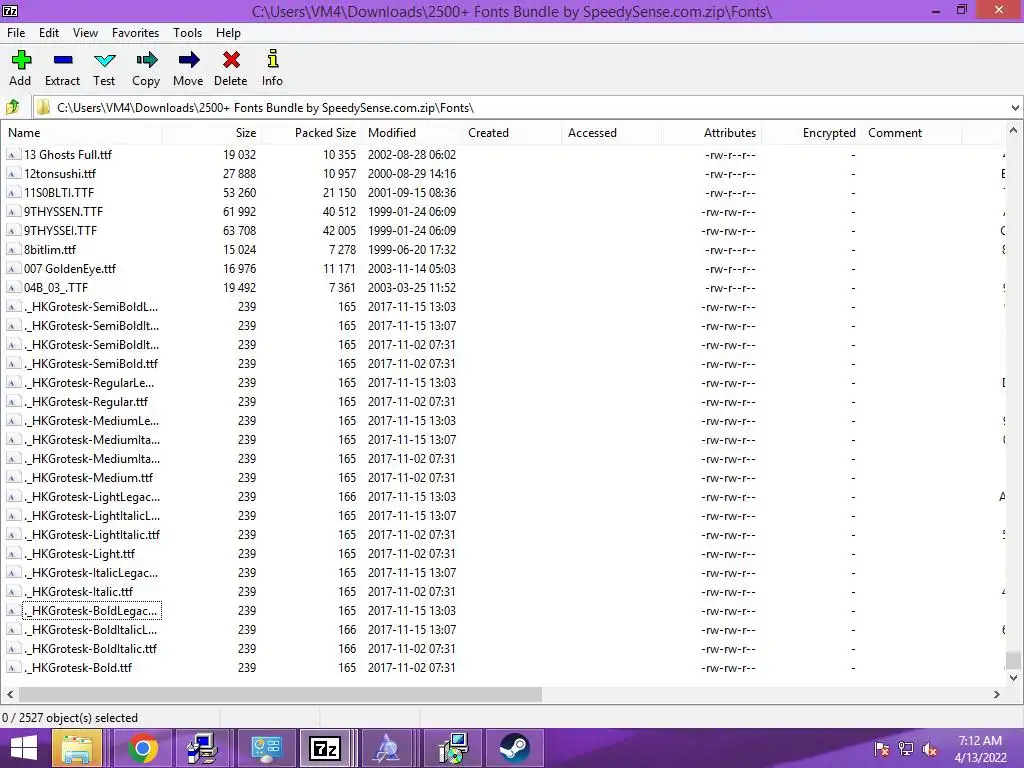Open Windows Start button
This screenshot has height=768, width=1024.
[24, 748]
